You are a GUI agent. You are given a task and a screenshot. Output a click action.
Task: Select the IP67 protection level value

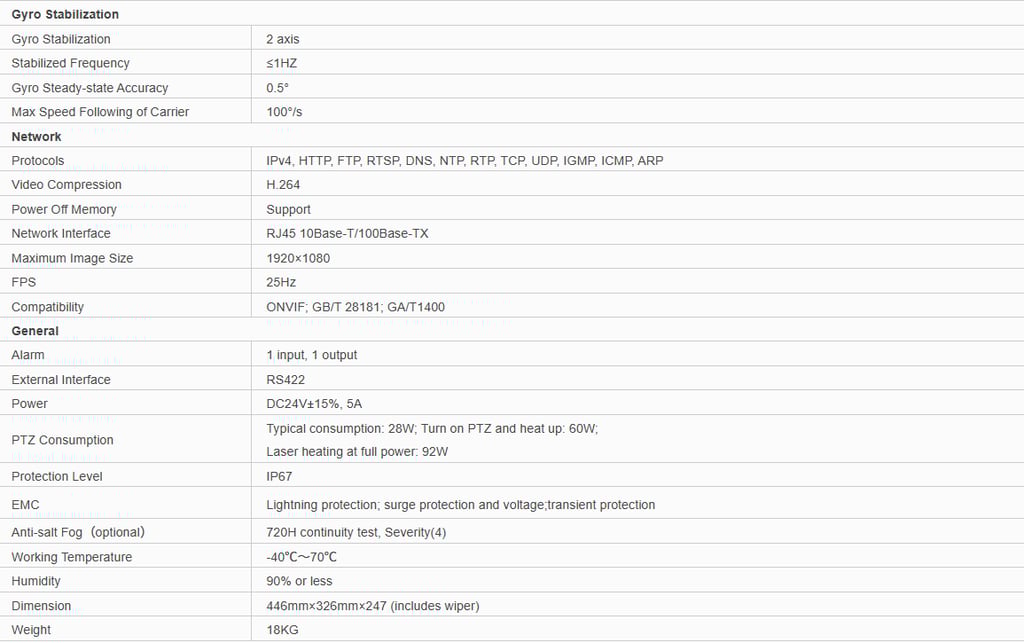279,477
